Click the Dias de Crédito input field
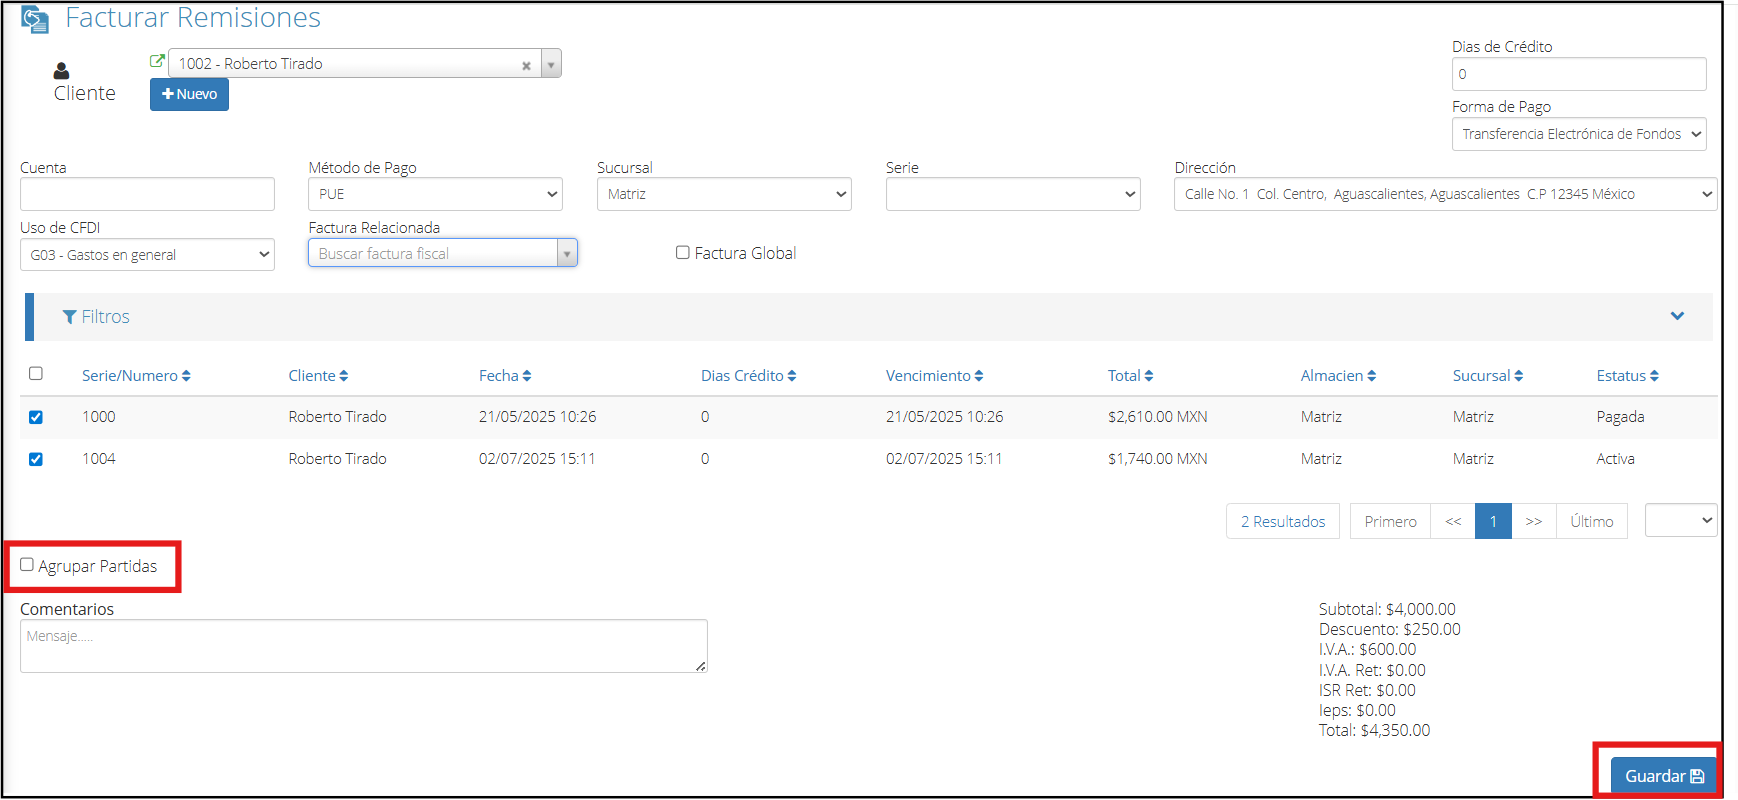The image size is (1738, 800). click(1578, 74)
